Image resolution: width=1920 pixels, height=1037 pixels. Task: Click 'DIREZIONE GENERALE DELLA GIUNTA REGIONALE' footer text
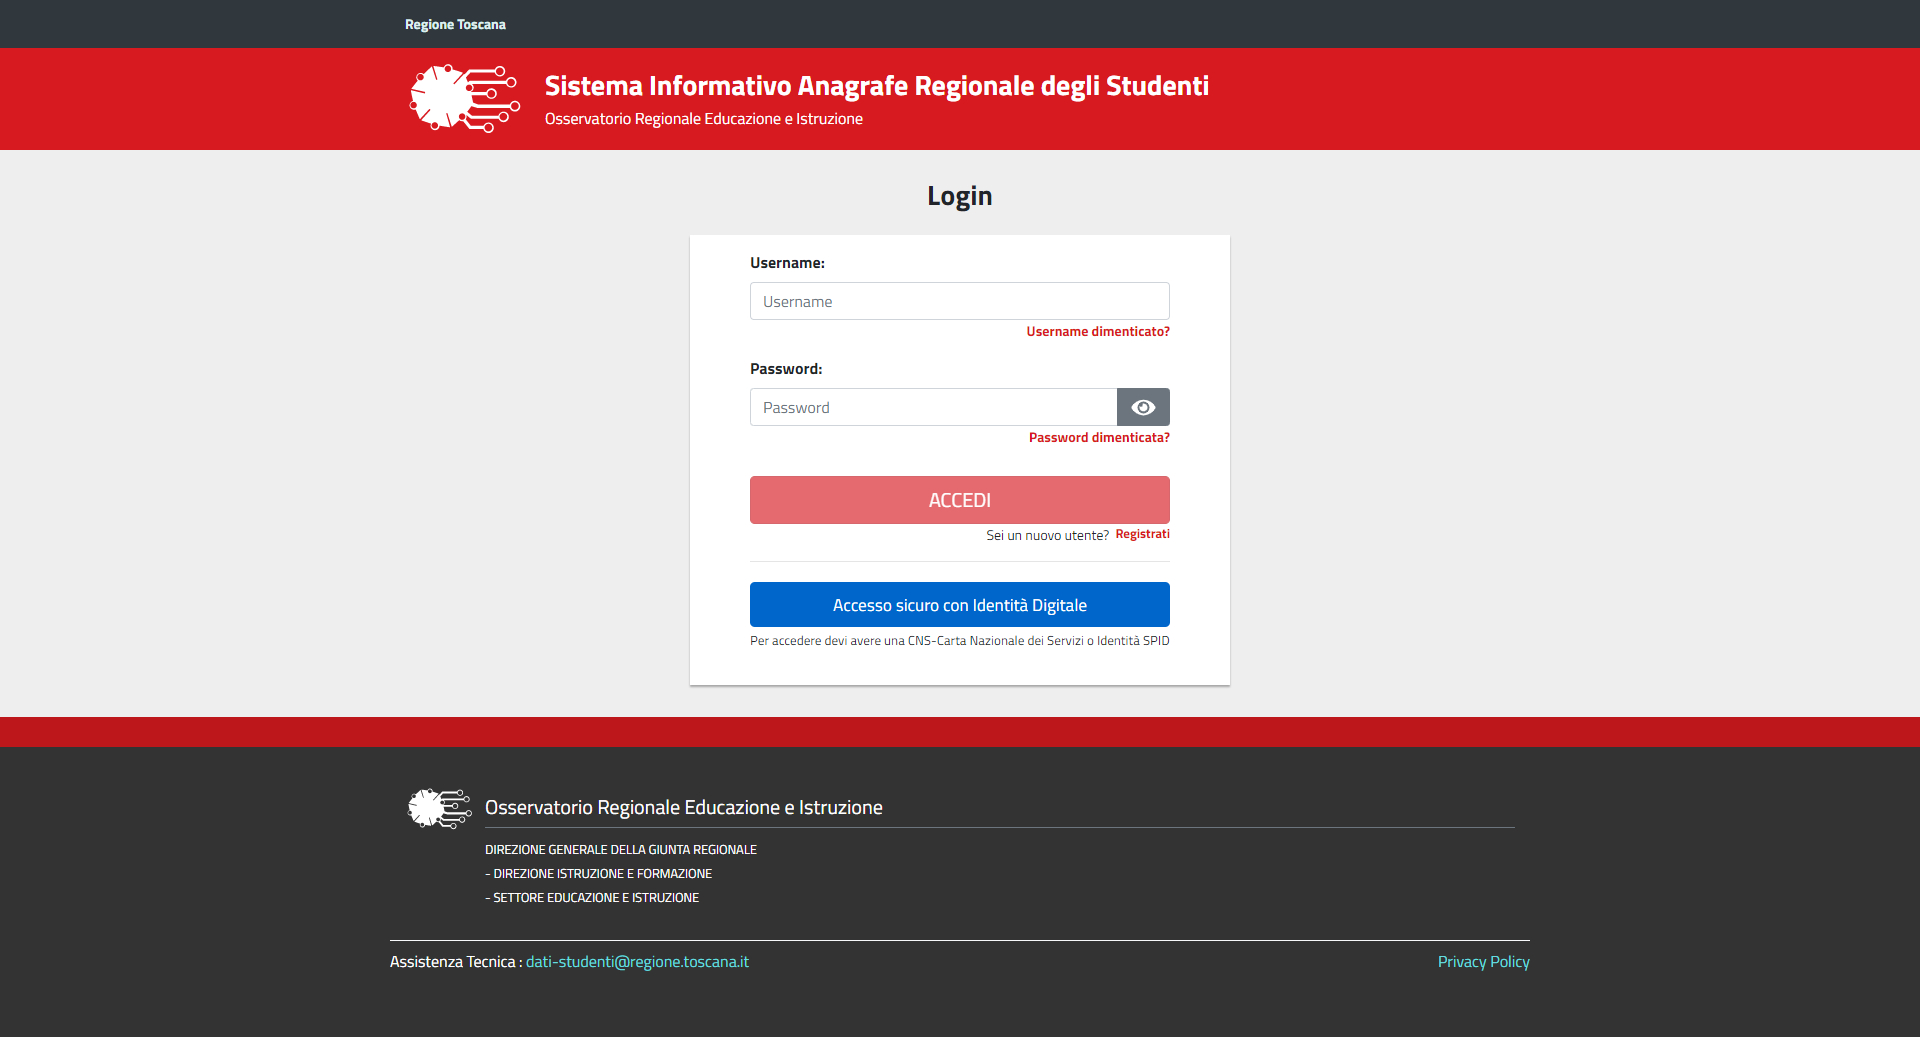pos(620,850)
